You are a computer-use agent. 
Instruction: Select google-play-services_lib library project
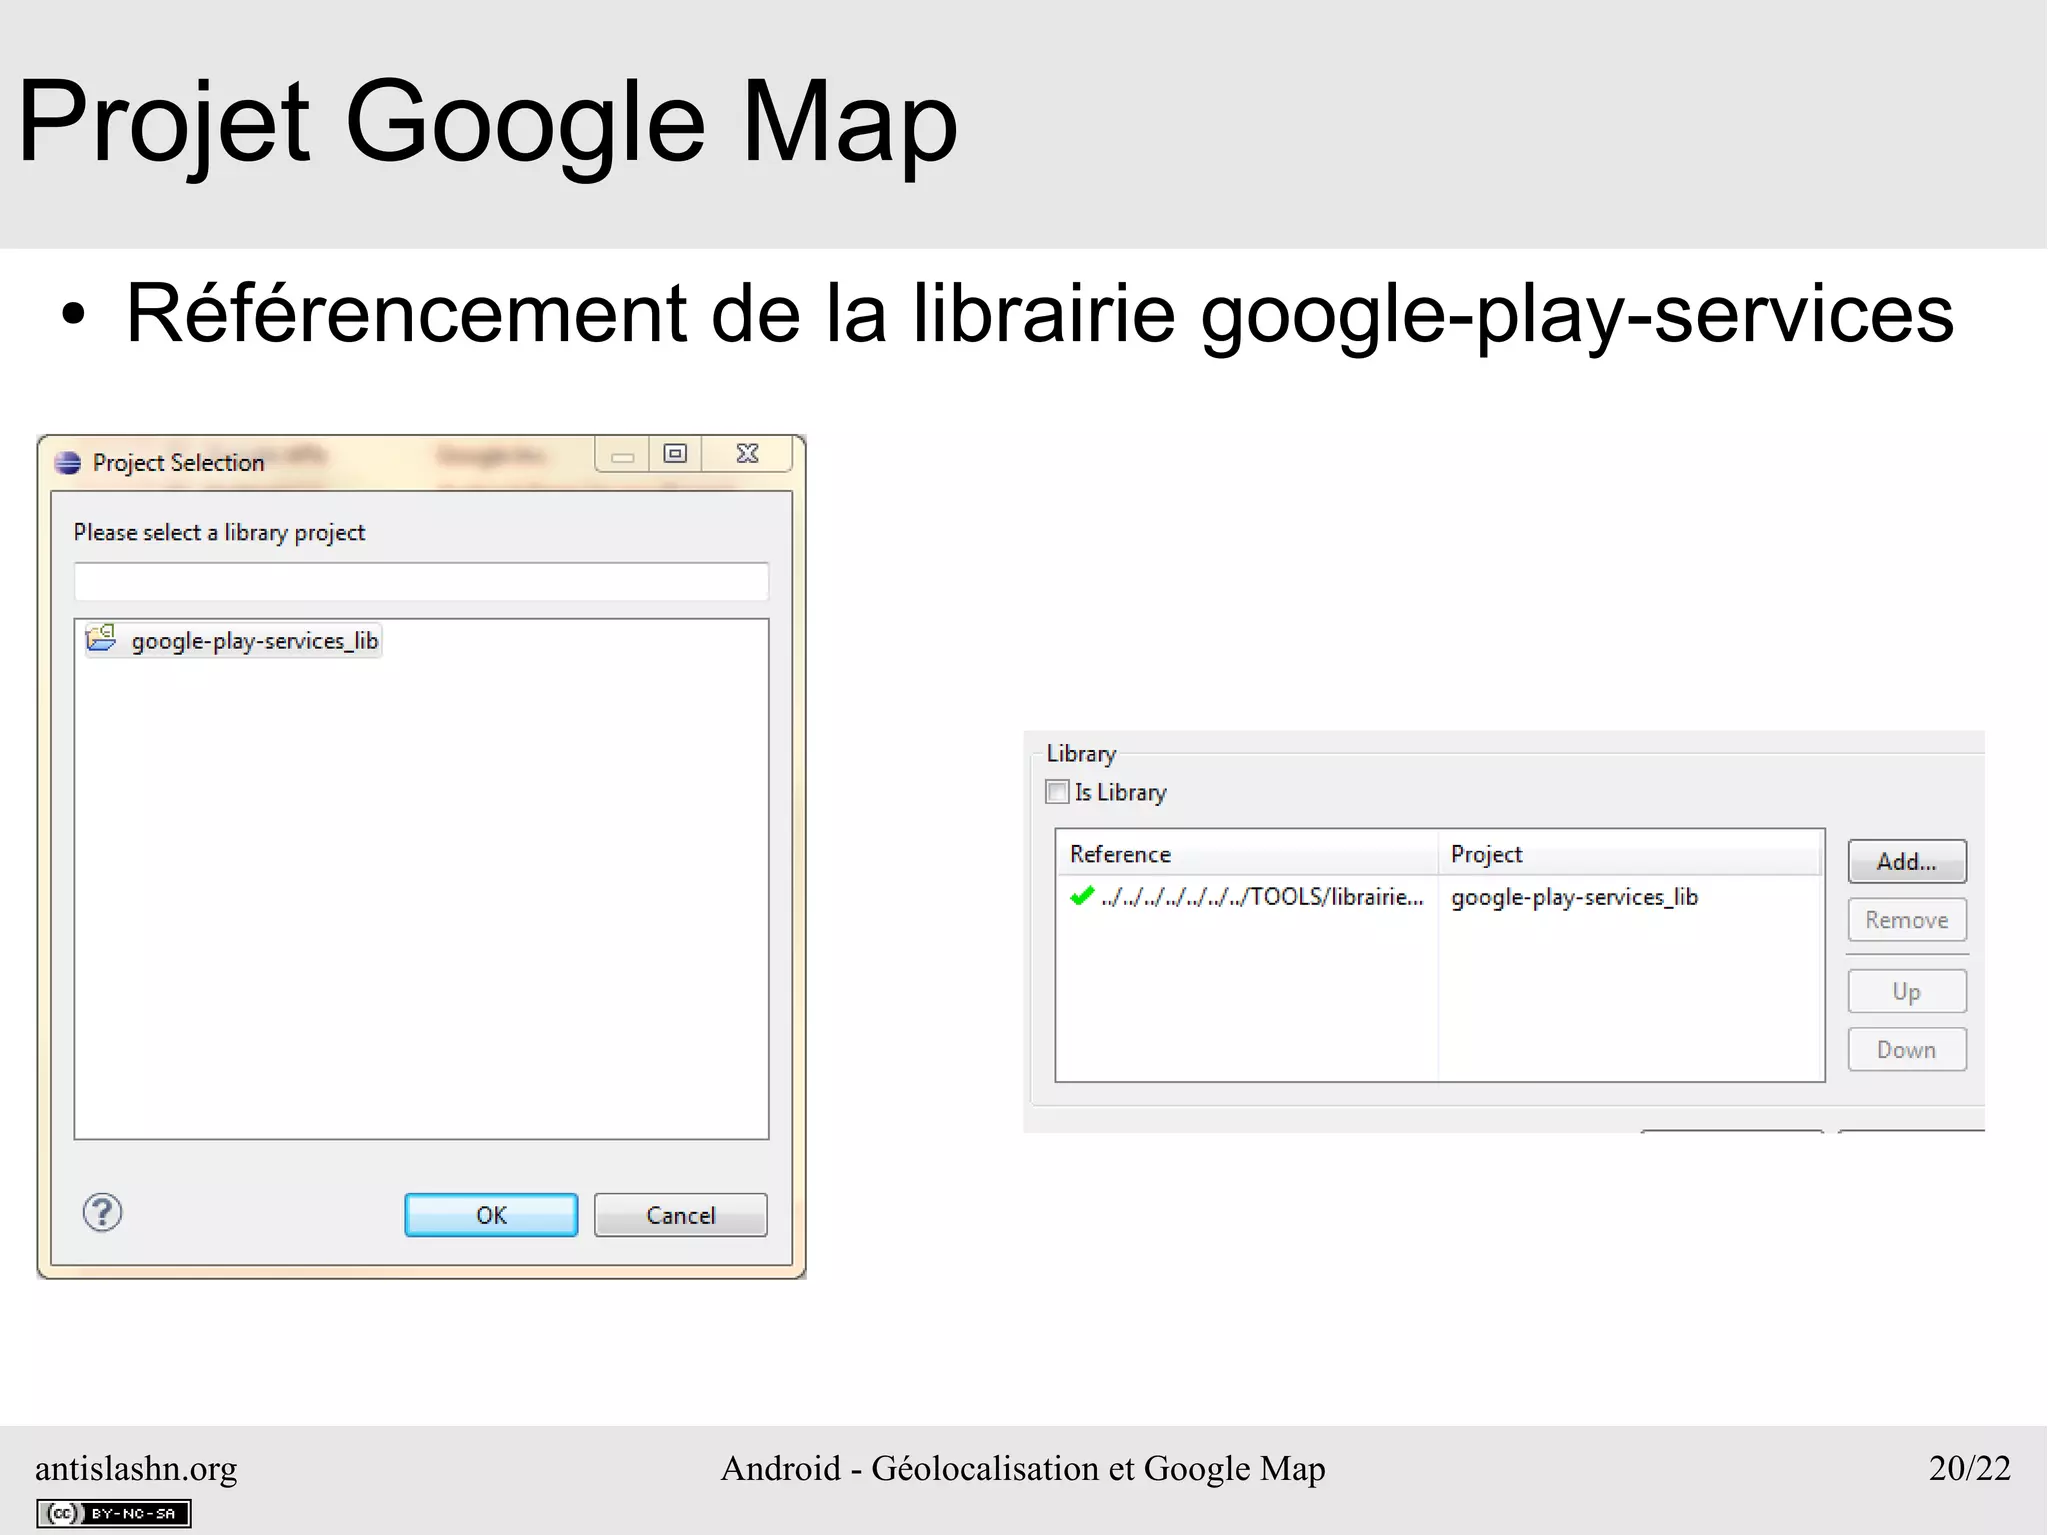233,640
